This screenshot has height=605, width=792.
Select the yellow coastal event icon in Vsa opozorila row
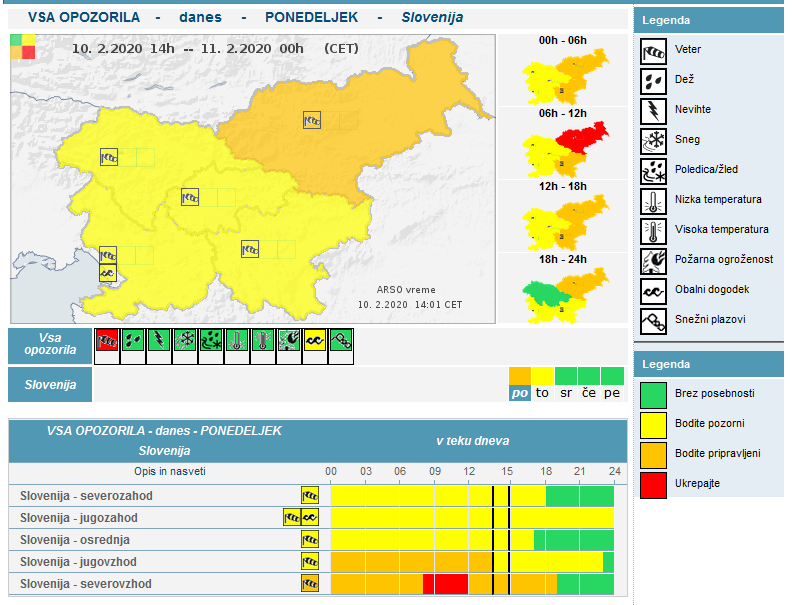tap(315, 340)
